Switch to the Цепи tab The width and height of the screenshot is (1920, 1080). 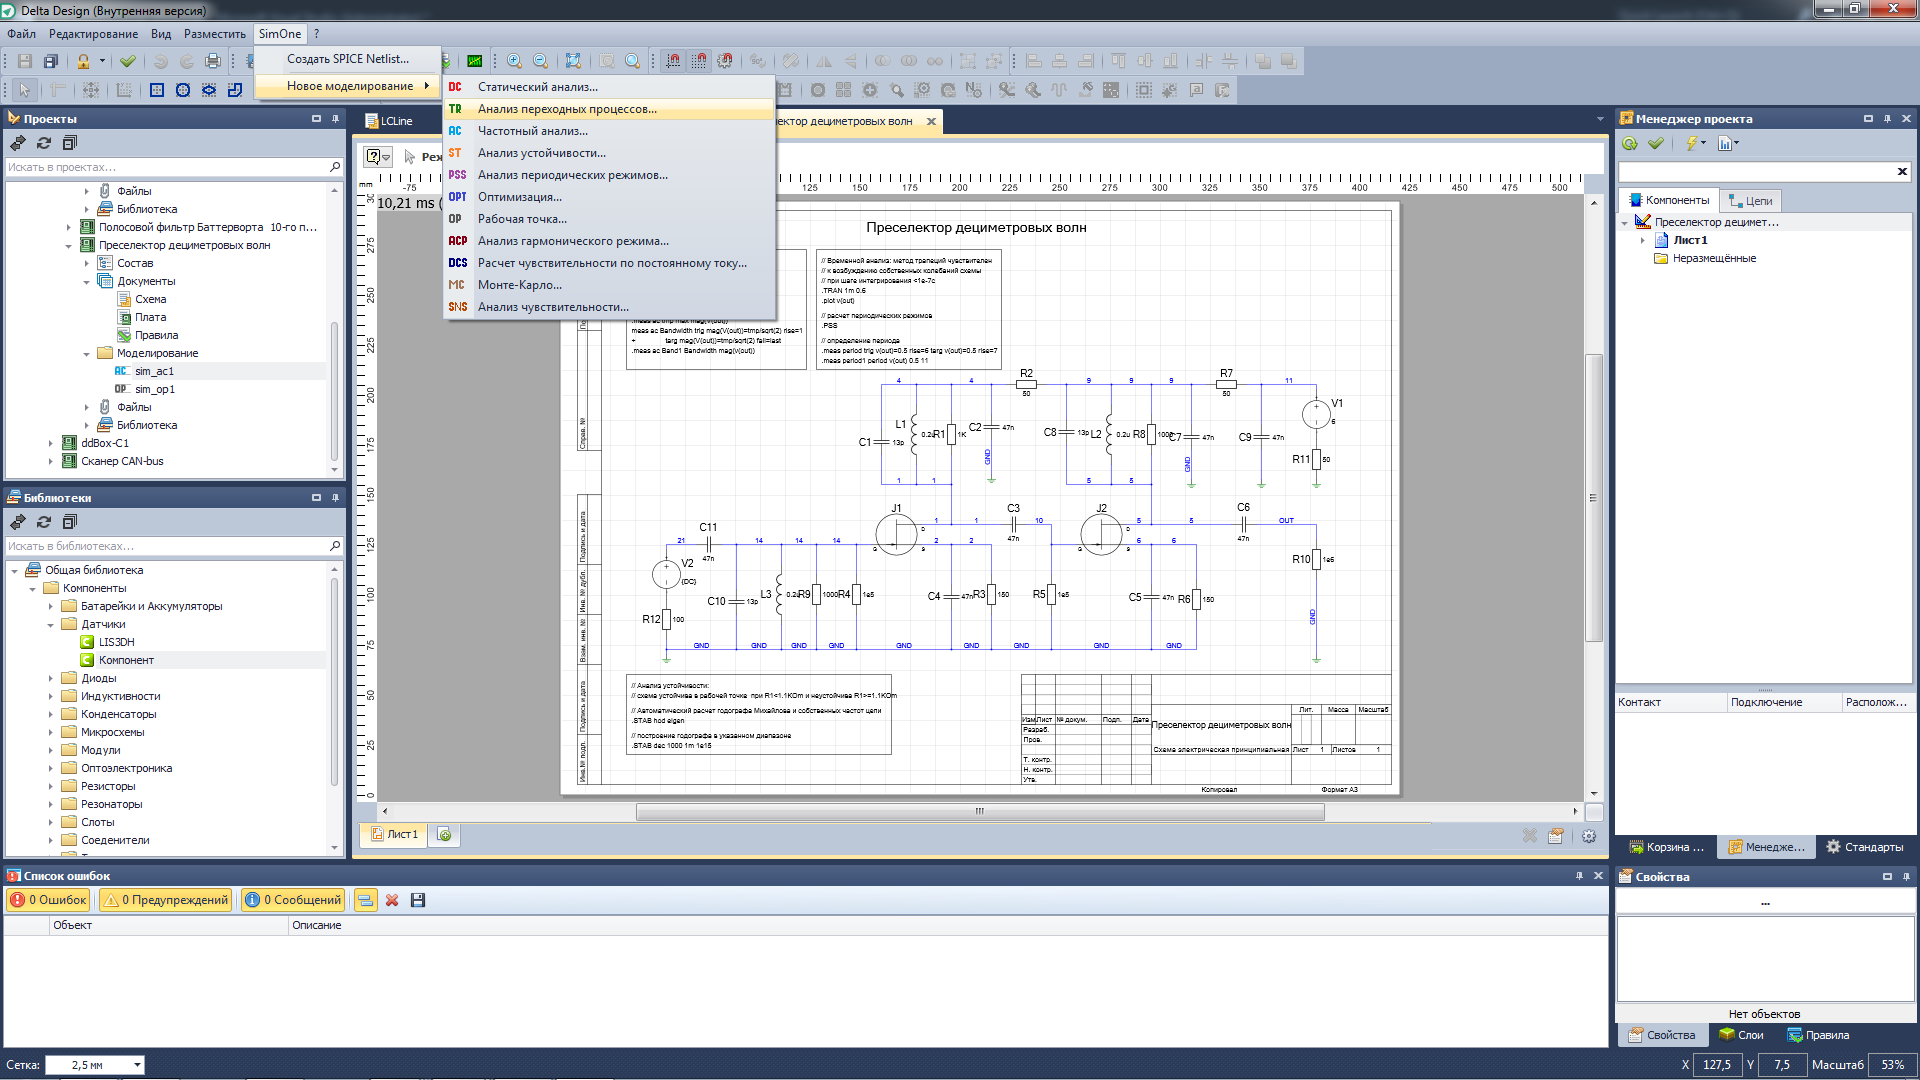(x=1750, y=200)
